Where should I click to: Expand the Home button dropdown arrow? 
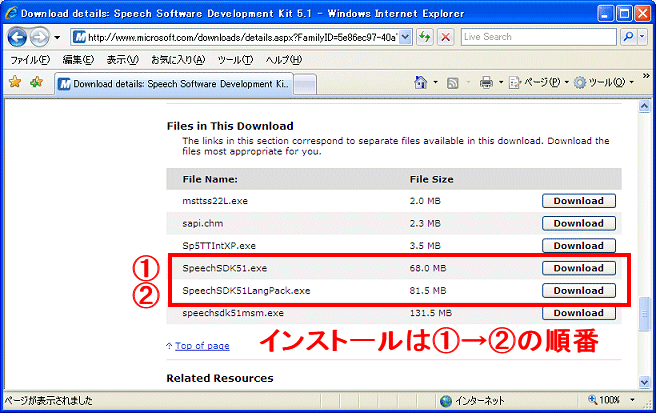(436, 82)
